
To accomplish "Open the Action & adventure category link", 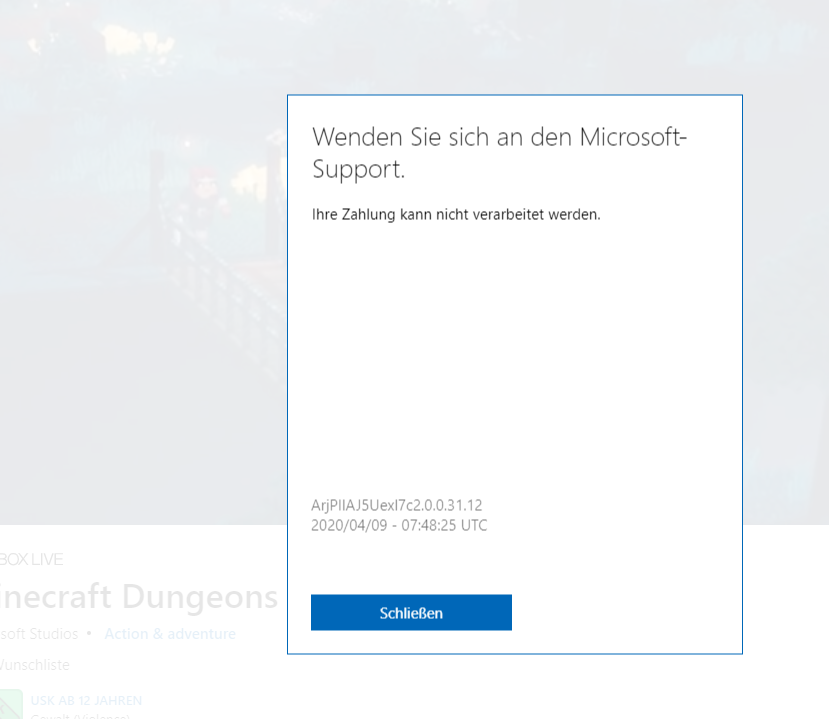I will [x=170, y=633].
